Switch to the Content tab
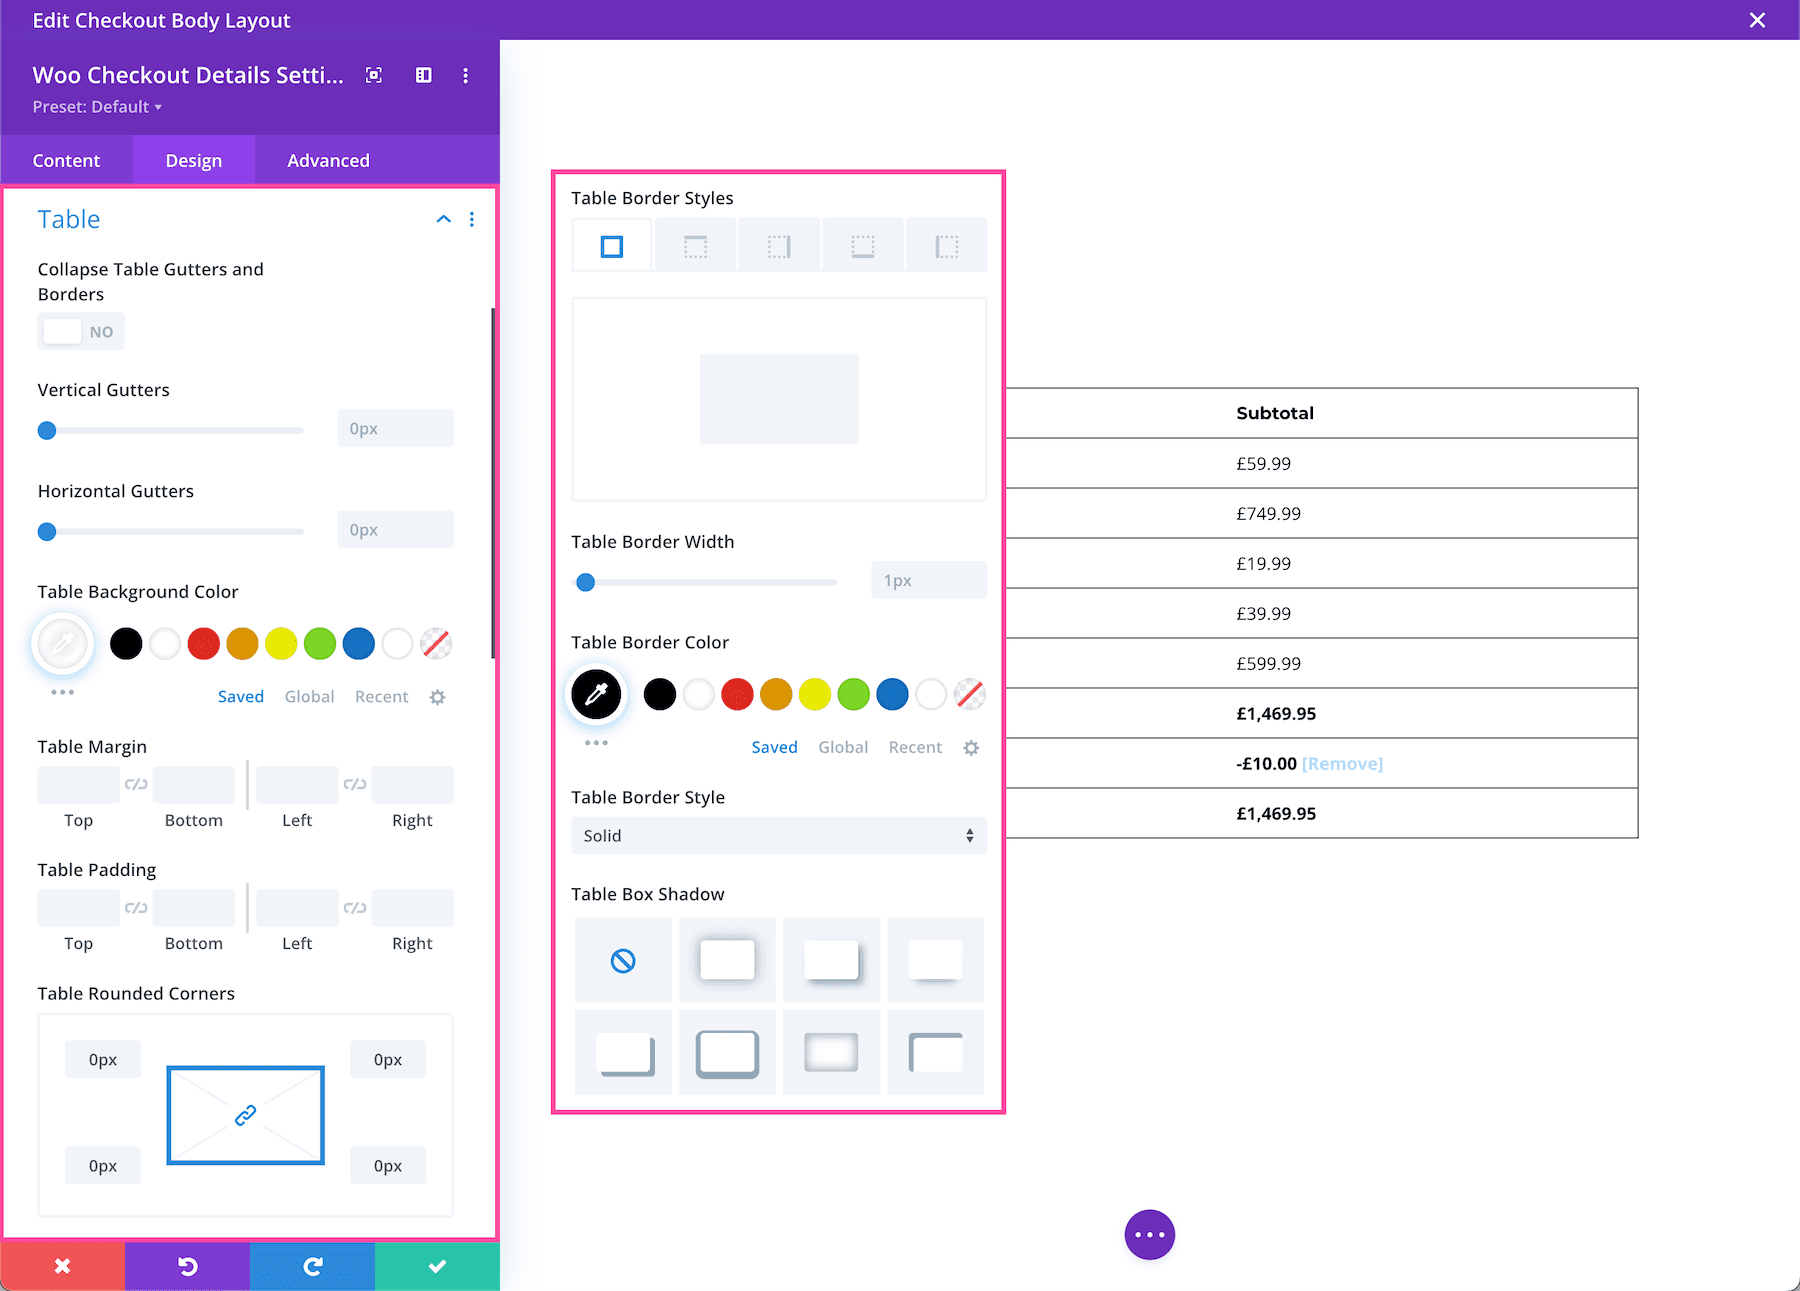This screenshot has width=1800, height=1291. tap(66, 160)
